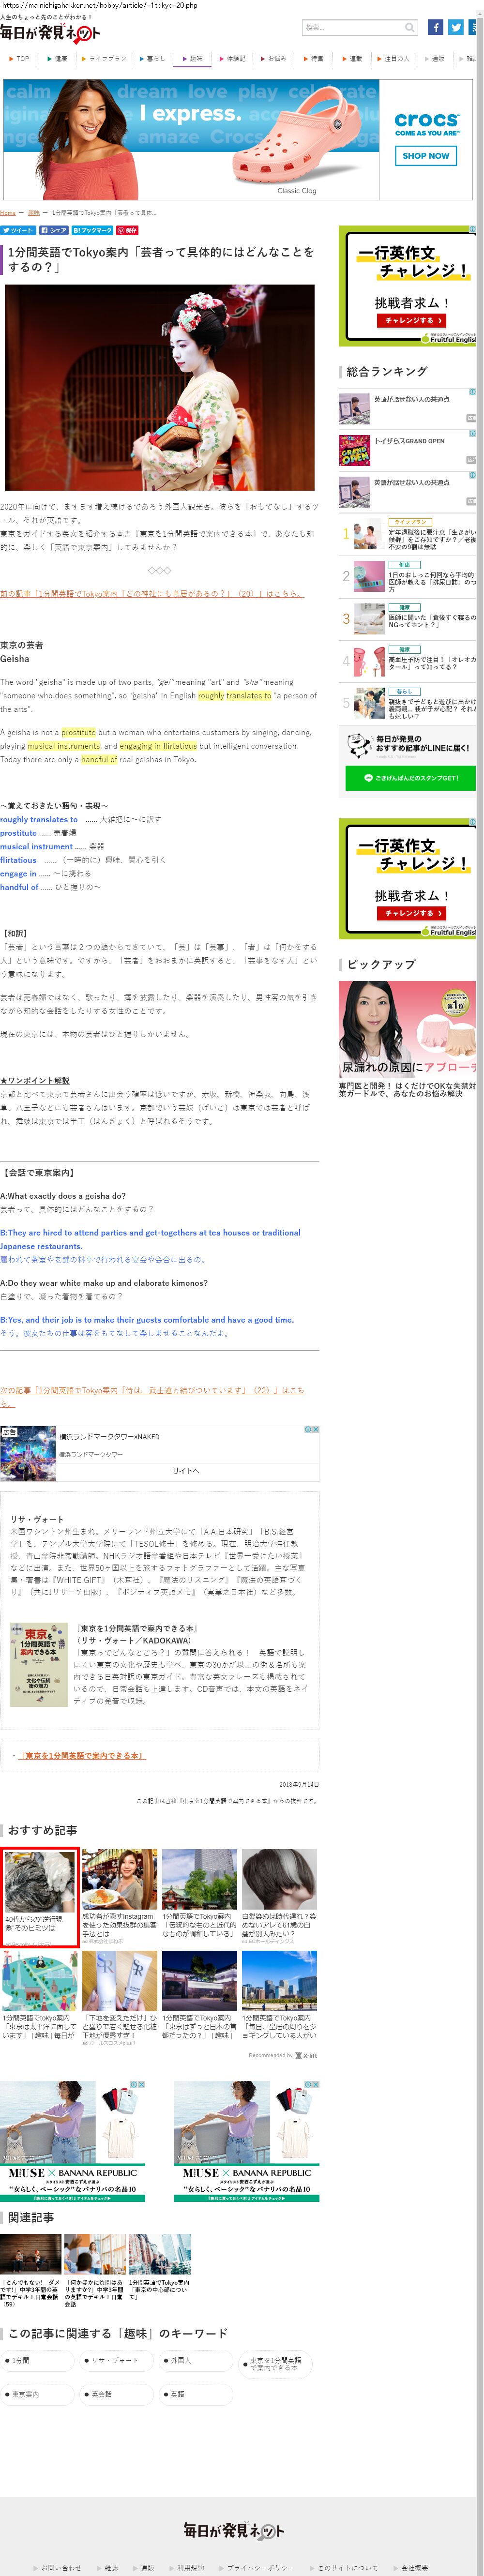
Task: Click チャレンジする in the top sidebar ad
Action: click(x=411, y=320)
